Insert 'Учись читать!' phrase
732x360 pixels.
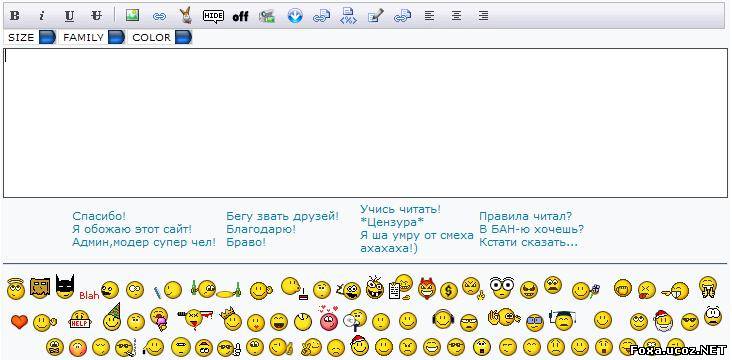401,210
